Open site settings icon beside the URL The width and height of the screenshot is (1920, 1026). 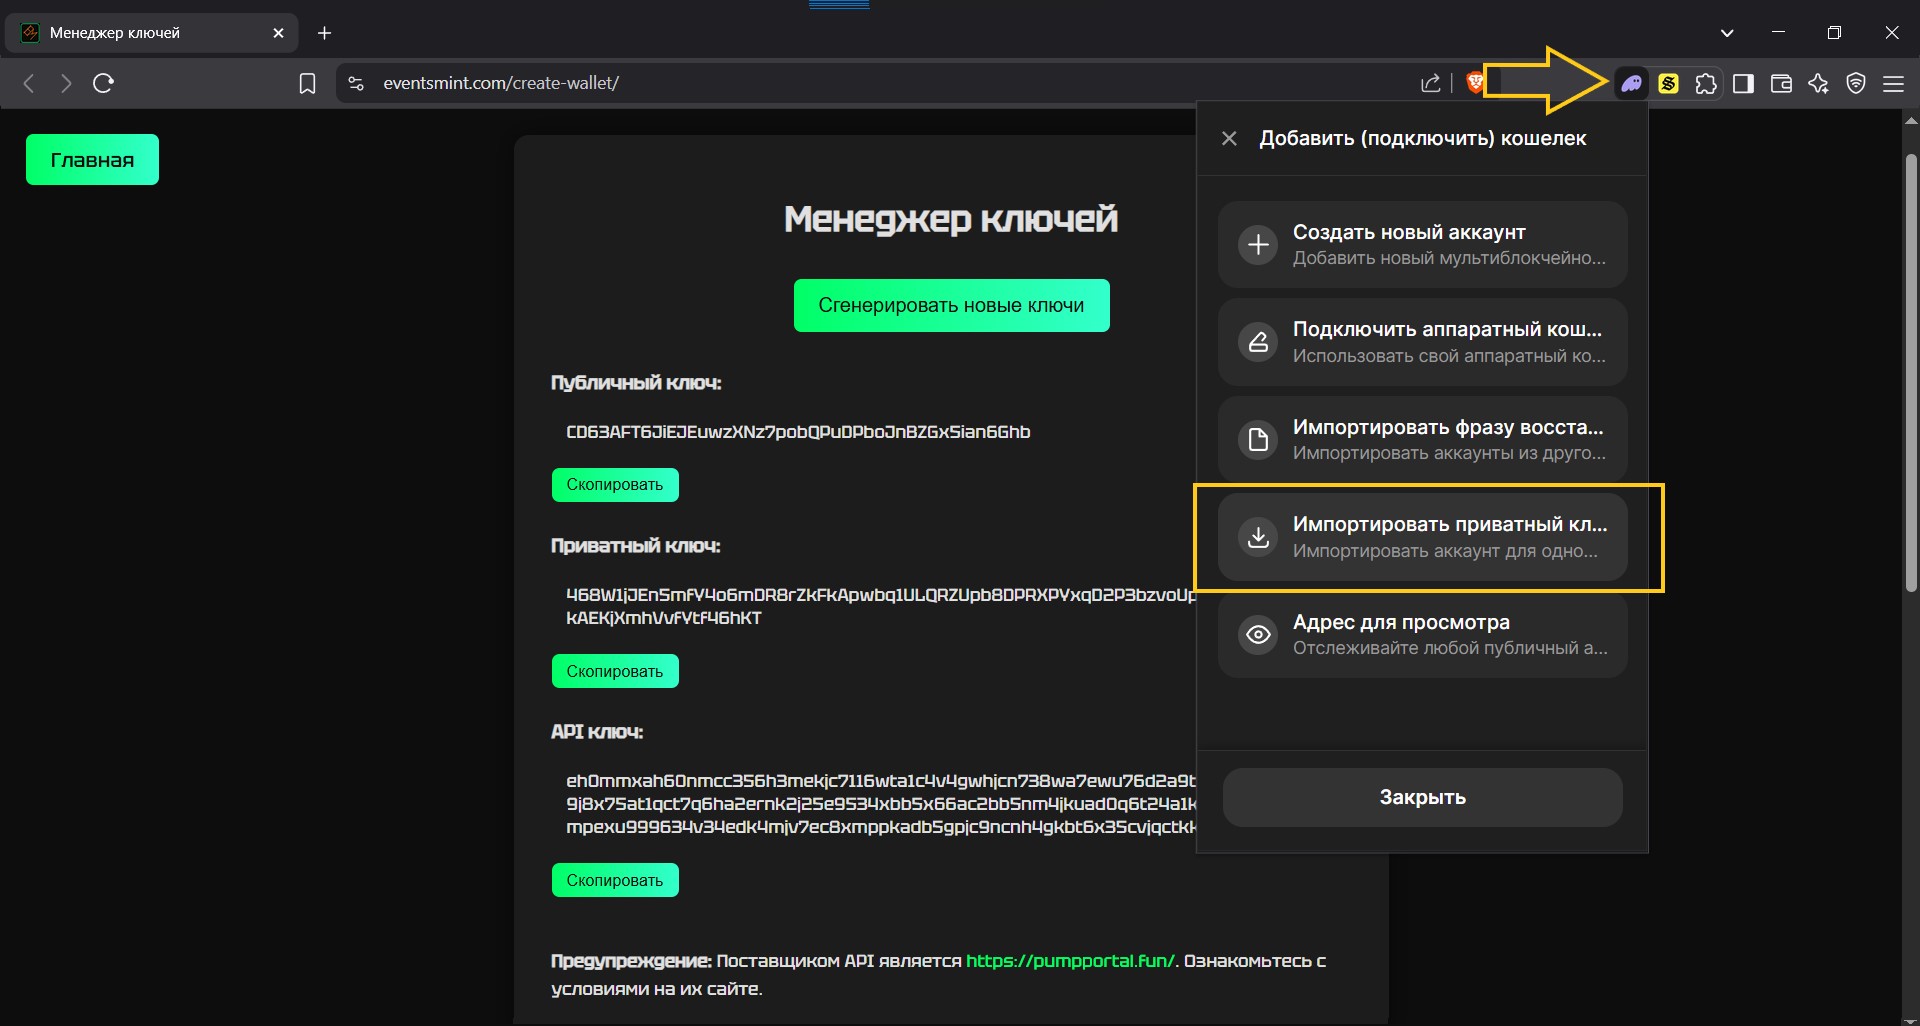356,83
